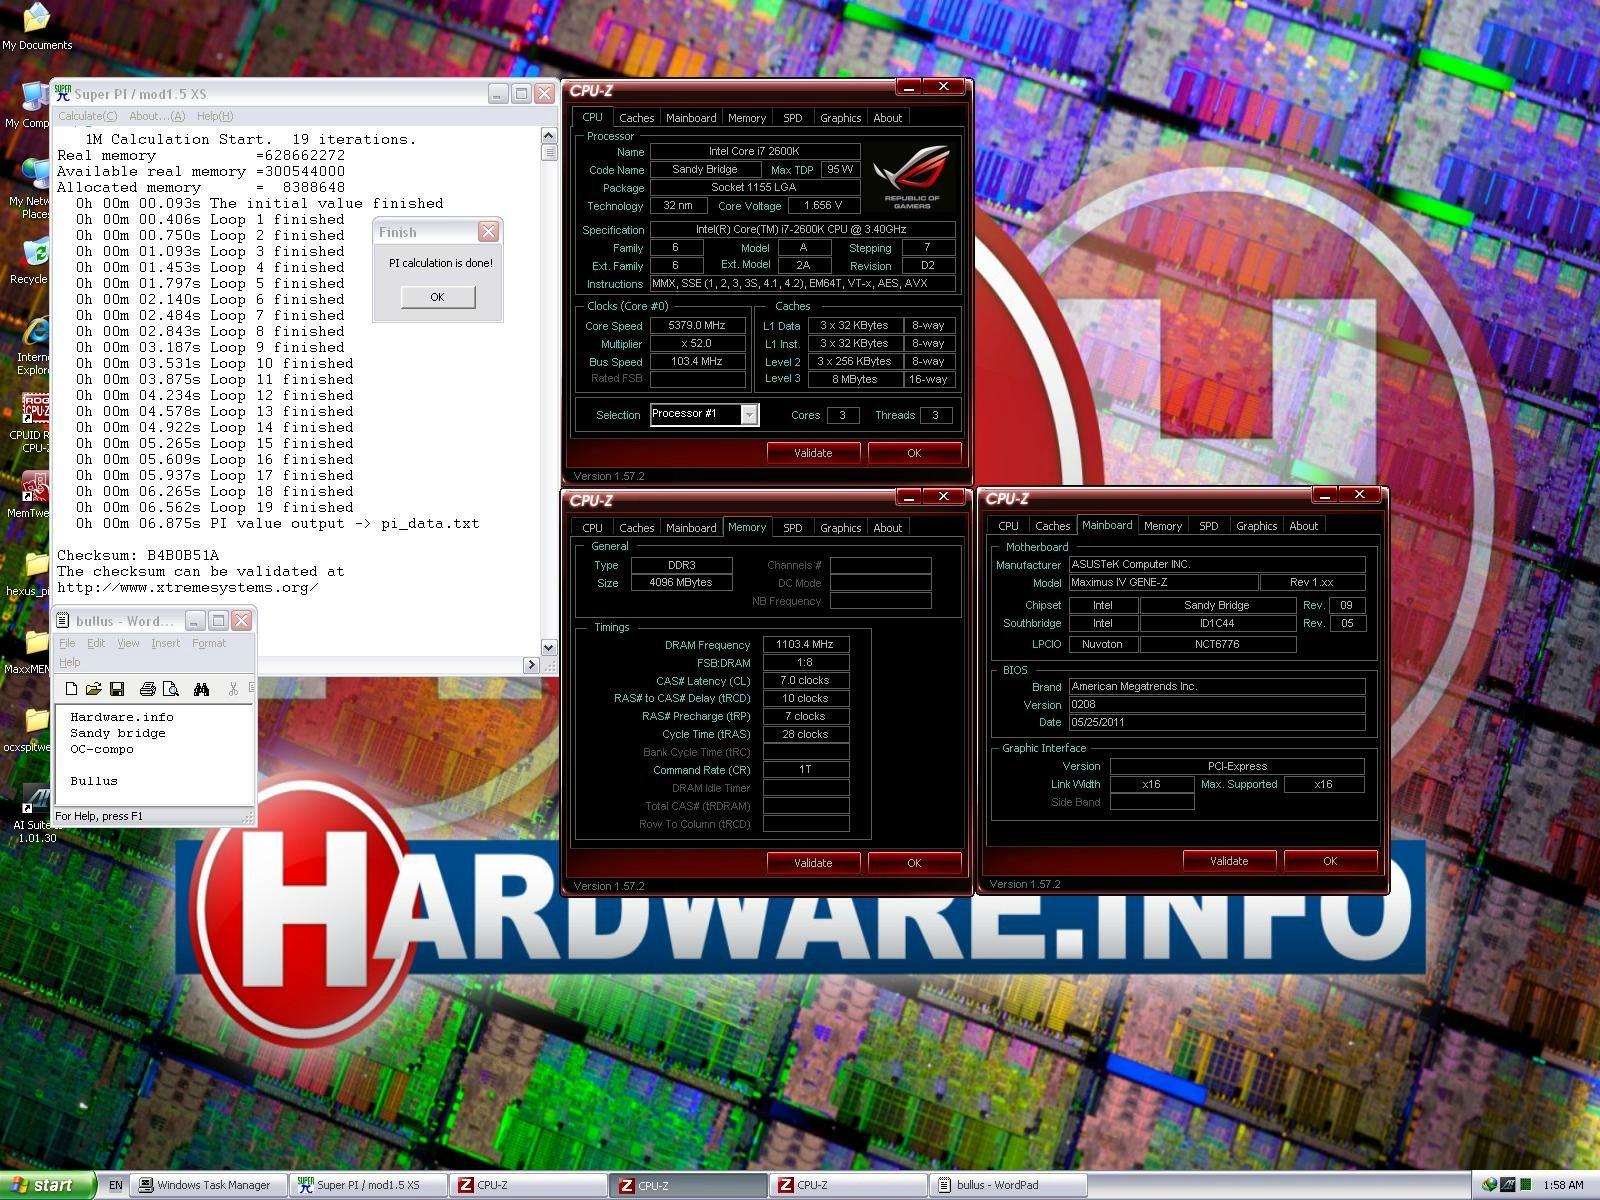Click OK in Mainboard CPU-Z window
This screenshot has height=1200, width=1600.
click(x=1330, y=861)
